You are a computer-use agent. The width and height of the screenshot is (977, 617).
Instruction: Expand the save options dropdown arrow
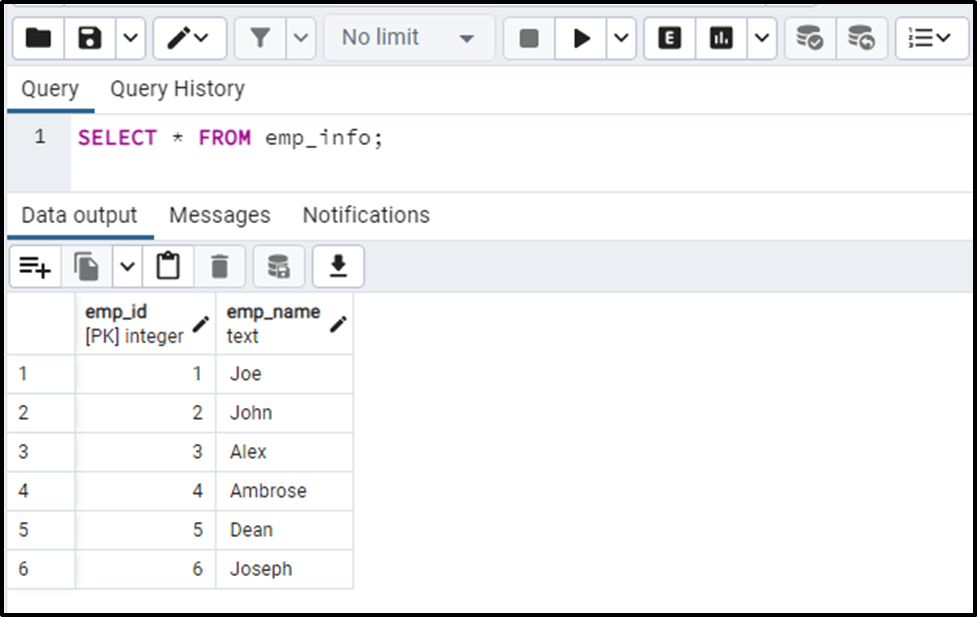[x=130, y=38]
